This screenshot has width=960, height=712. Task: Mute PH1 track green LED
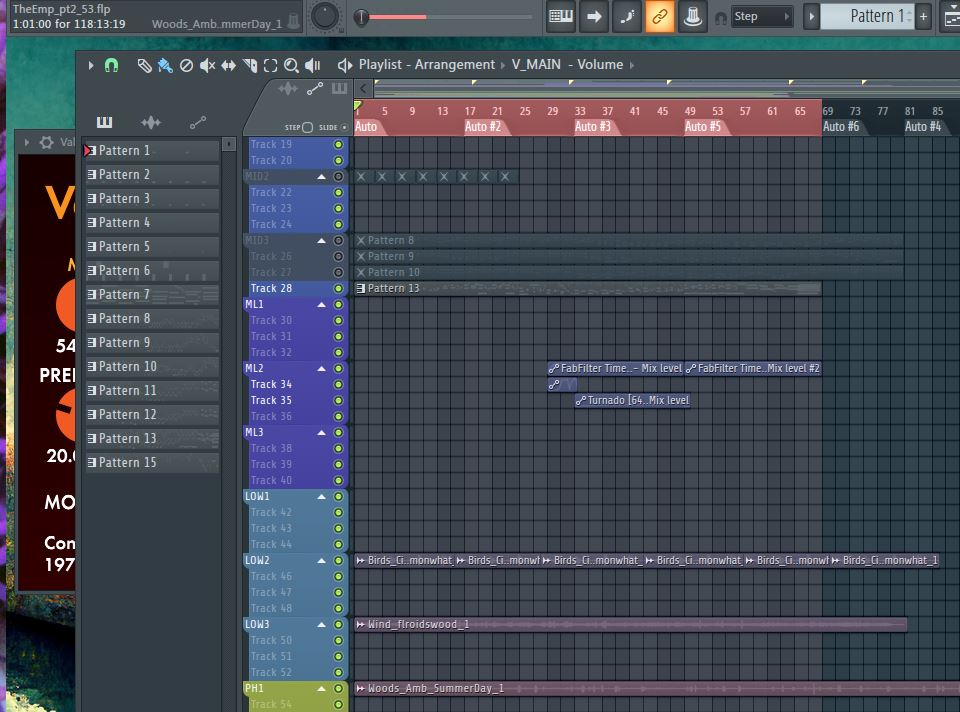(x=338, y=688)
